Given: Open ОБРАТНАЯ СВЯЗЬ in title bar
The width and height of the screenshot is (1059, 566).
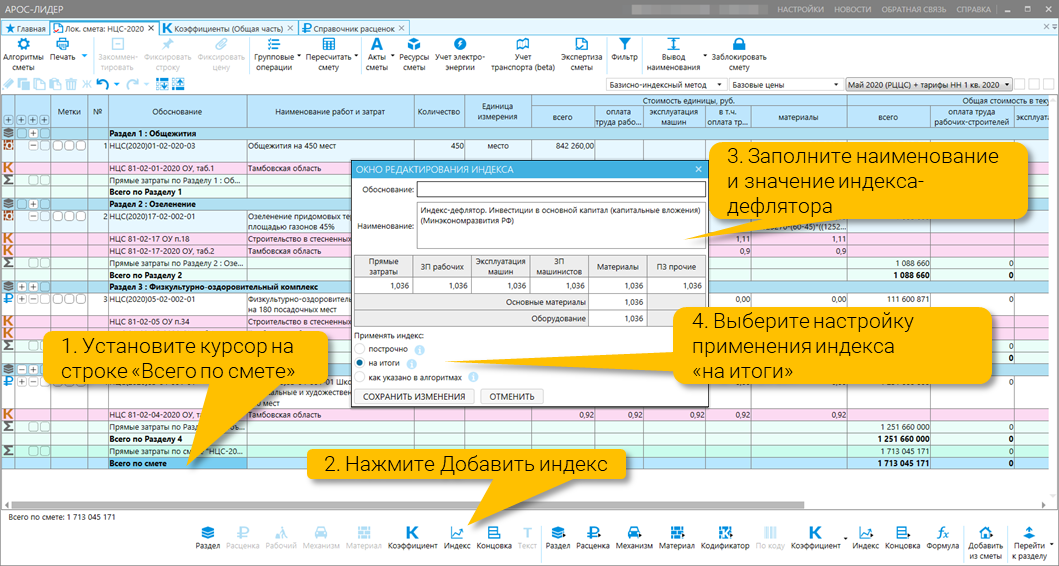Looking at the screenshot, I should point(914,9).
